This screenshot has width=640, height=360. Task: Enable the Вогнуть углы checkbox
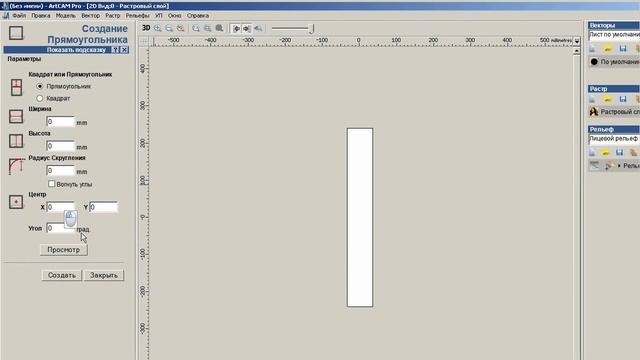pyautogui.click(x=51, y=184)
